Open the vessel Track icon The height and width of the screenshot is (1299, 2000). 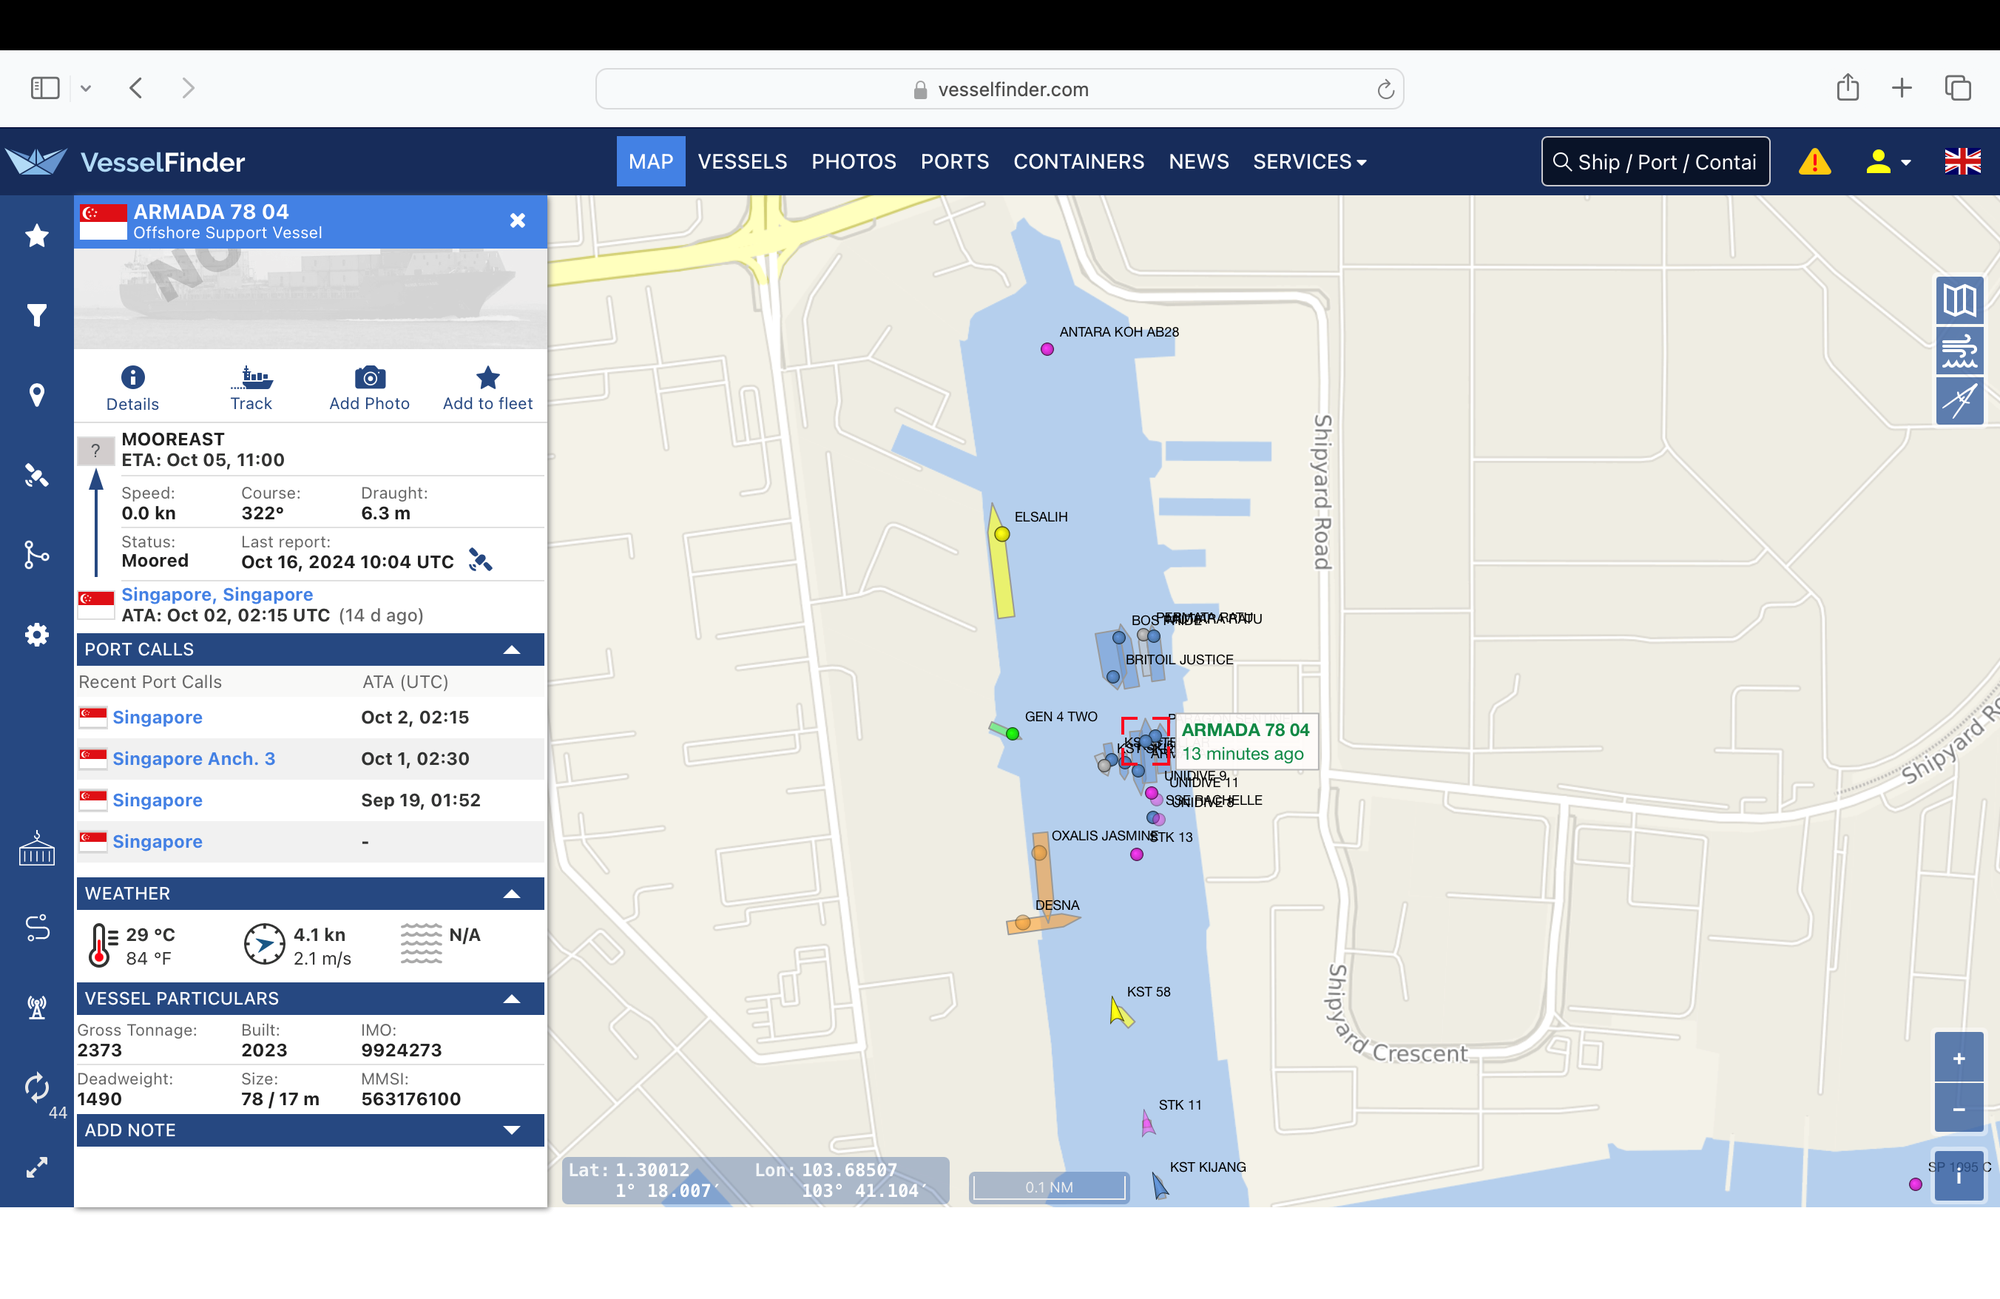coord(251,378)
